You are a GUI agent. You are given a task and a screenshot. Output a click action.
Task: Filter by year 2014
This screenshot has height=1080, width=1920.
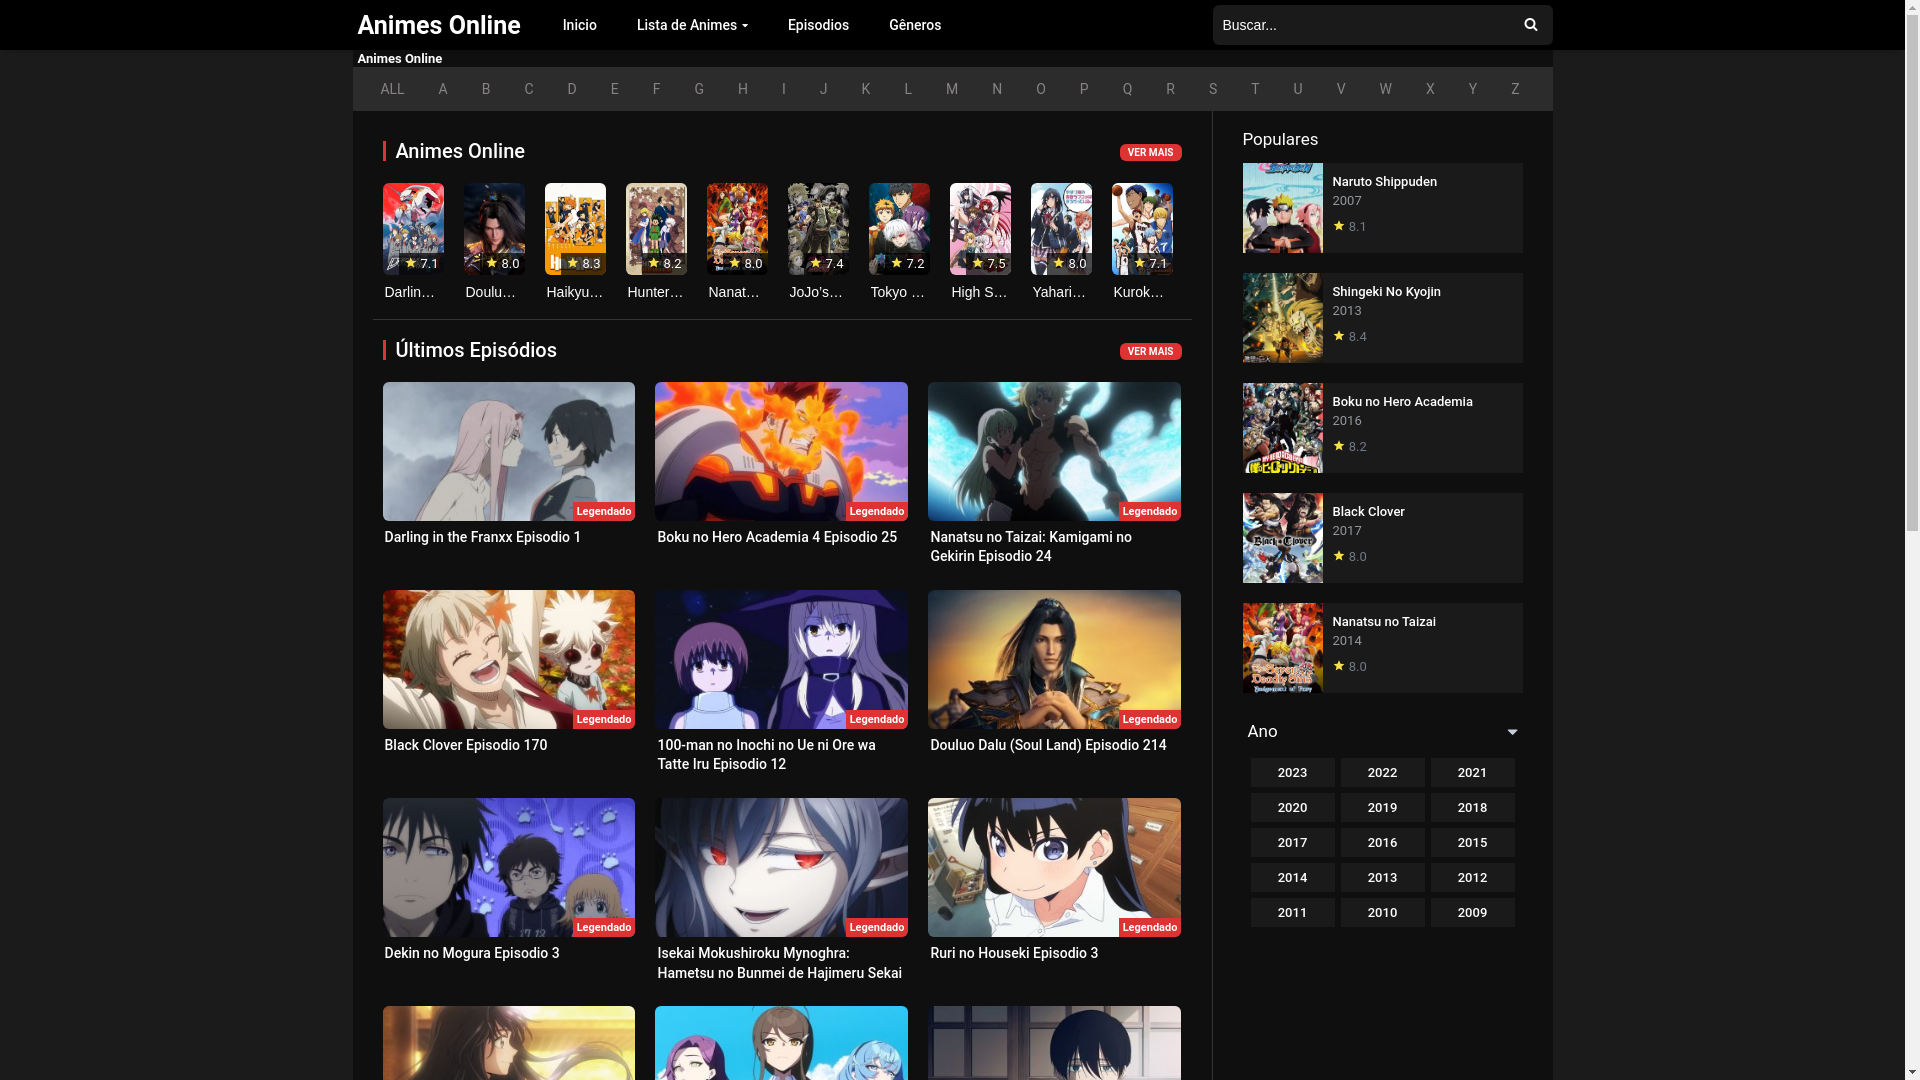click(1292, 878)
